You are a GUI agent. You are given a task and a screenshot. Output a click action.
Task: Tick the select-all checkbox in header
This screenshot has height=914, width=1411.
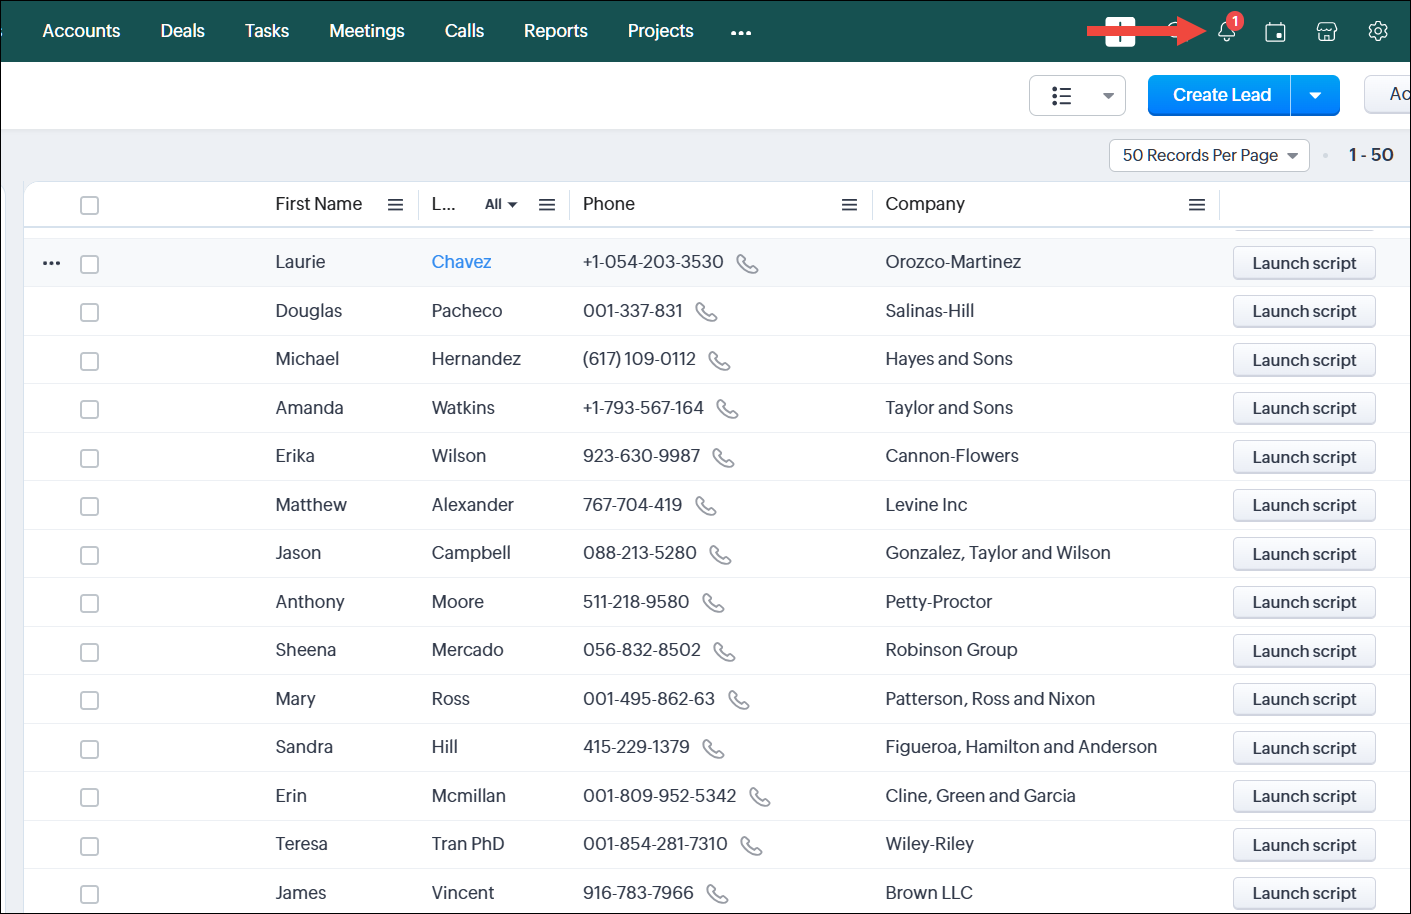pyautogui.click(x=90, y=205)
